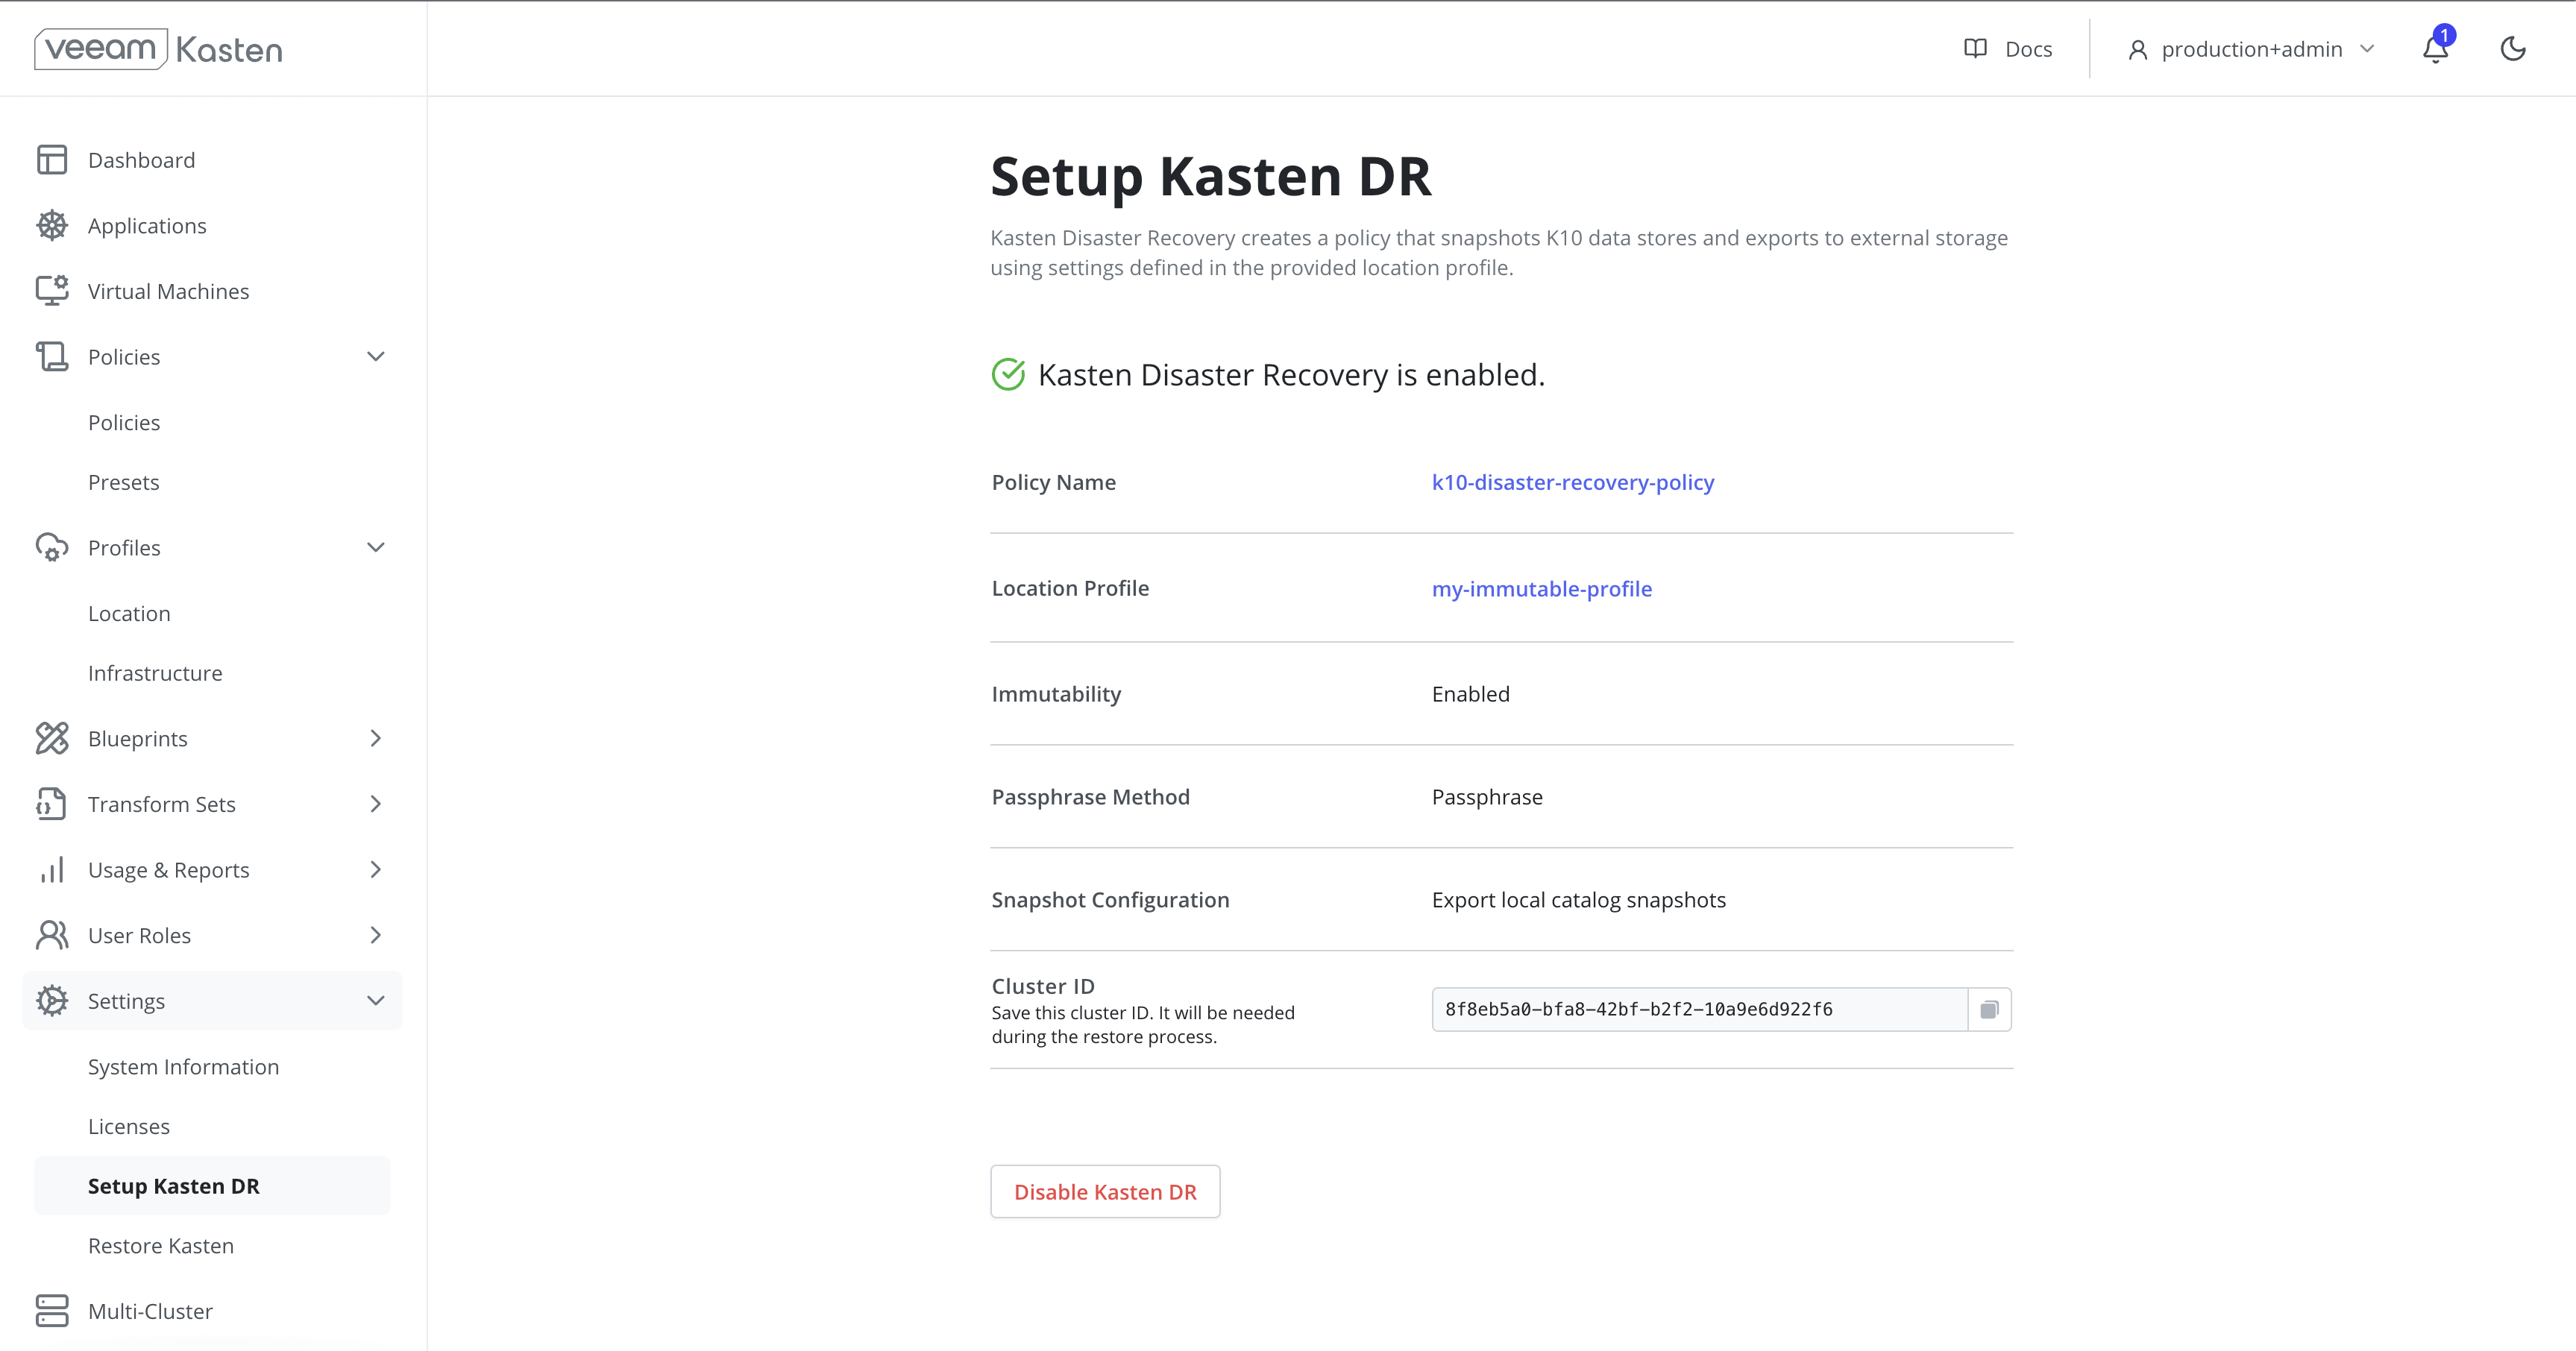
Task: Click the Blueprints pencil-ruler icon
Action: pos(52,739)
